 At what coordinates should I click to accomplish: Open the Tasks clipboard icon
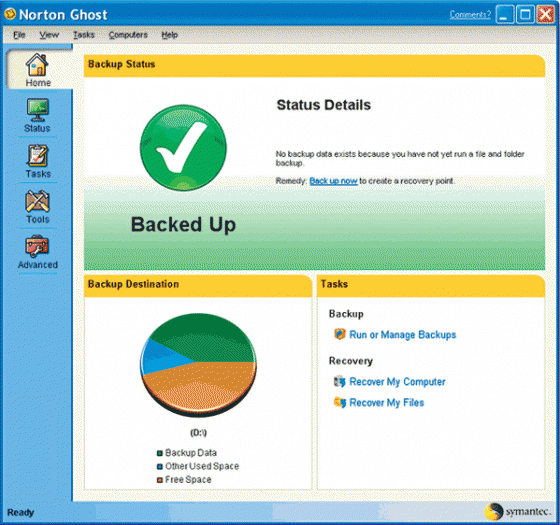point(38,155)
